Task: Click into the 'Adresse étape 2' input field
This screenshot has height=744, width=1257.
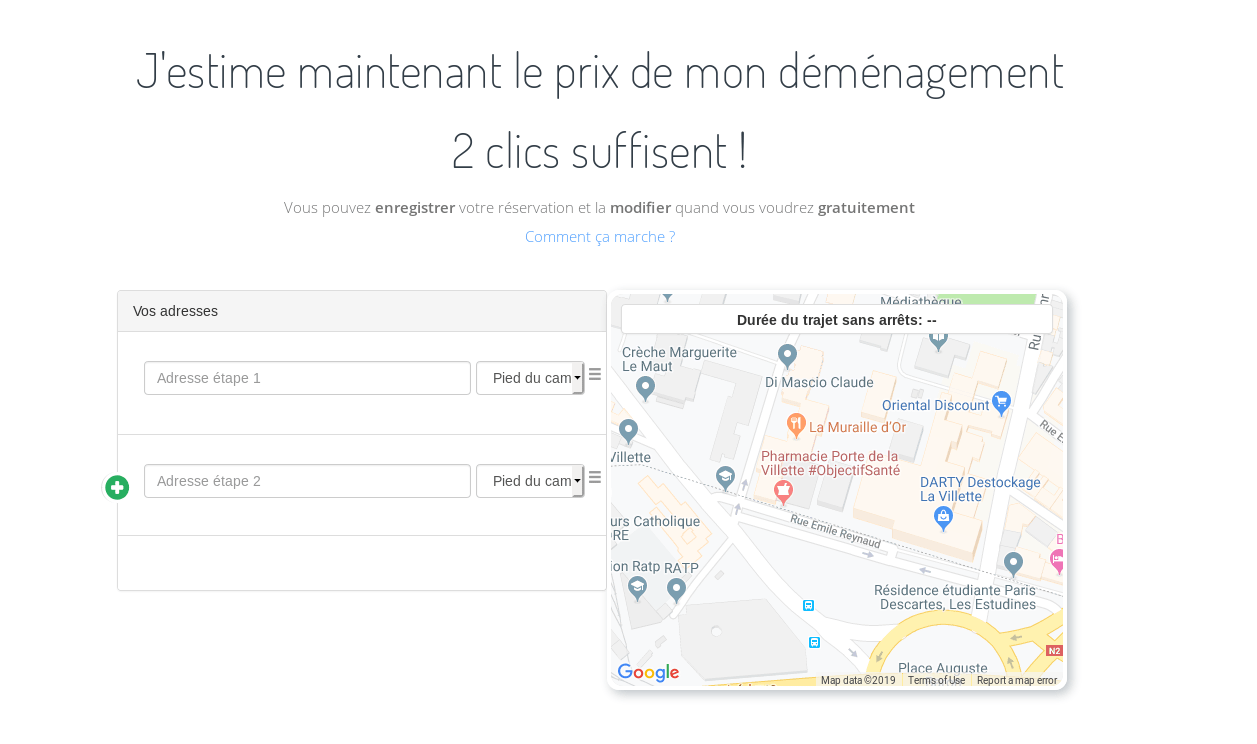Action: pyautogui.click(x=307, y=481)
